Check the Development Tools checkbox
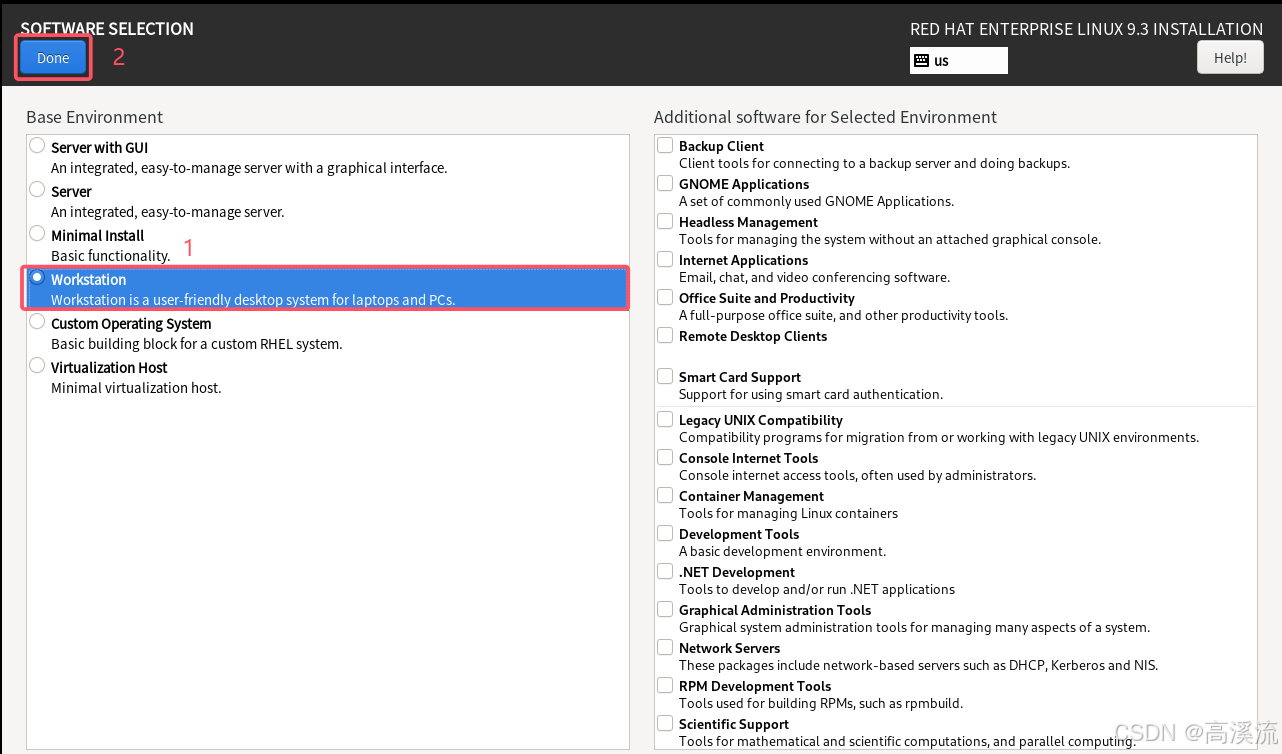Viewport: 1282px width, 754px height. tap(665, 533)
